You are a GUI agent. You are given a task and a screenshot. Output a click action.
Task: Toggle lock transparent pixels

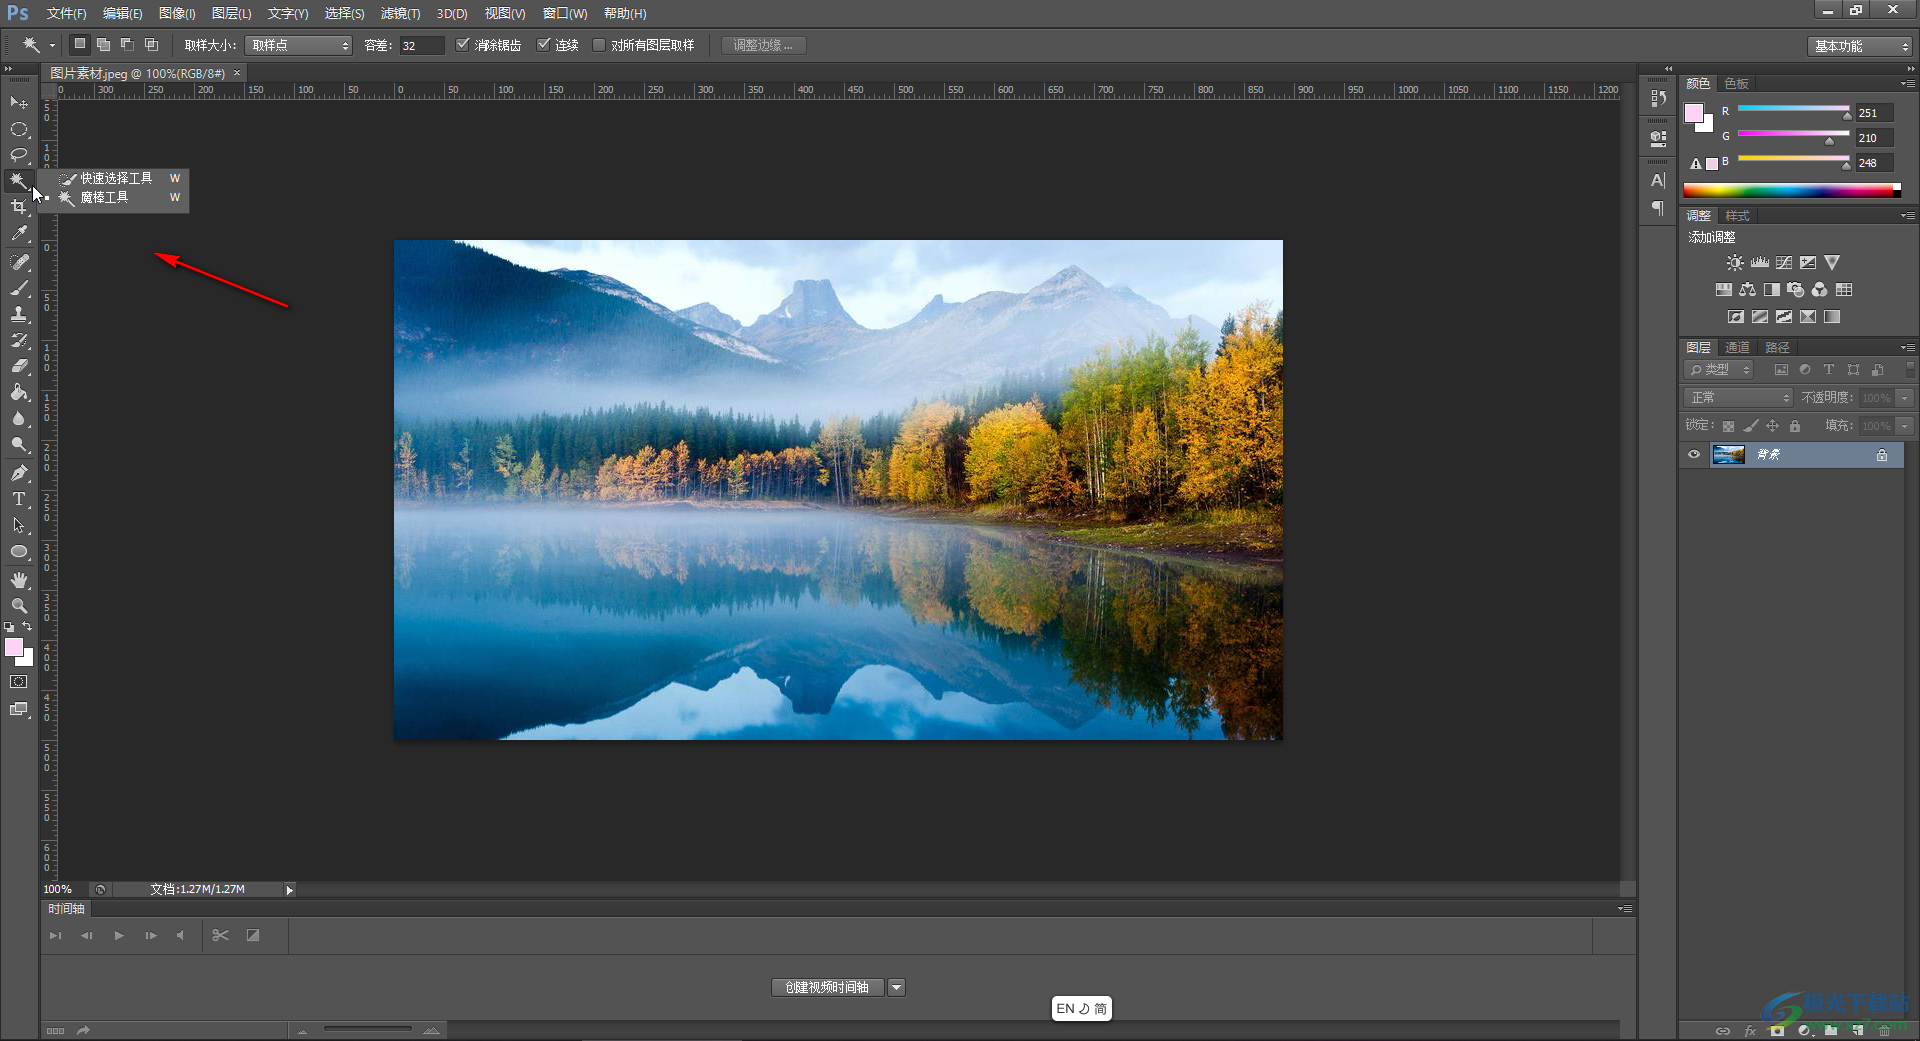tap(1728, 426)
